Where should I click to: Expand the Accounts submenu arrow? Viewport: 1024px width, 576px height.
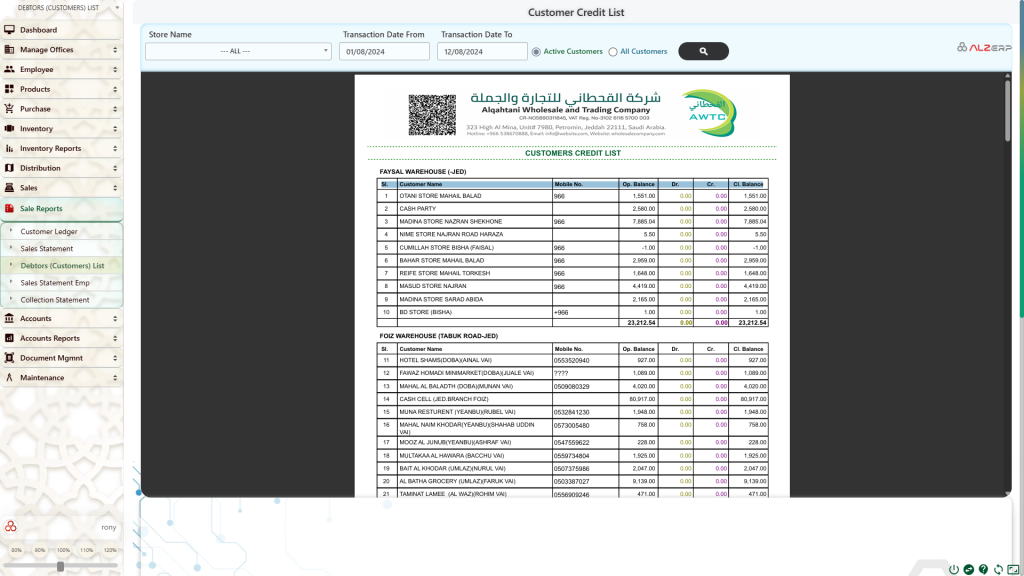[115, 318]
